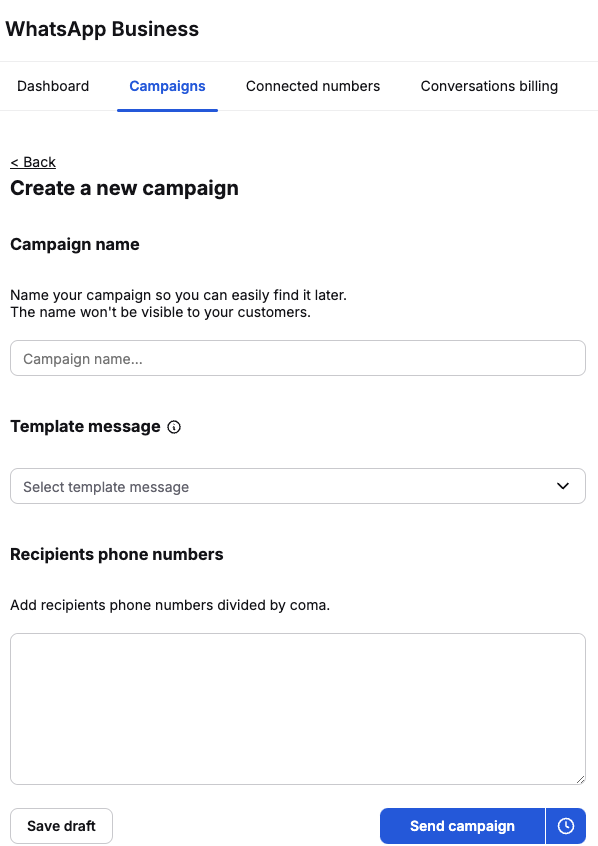
Task: Open the Connected numbers tab
Action: (x=313, y=86)
